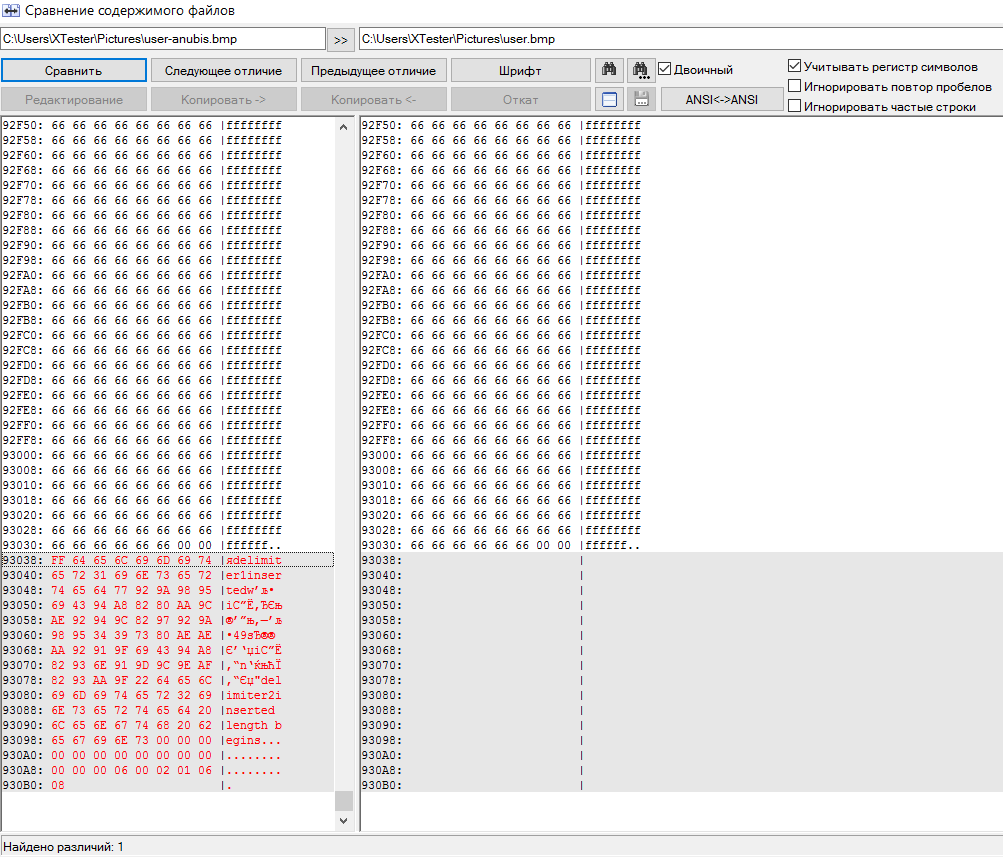
Task: Click the scrollbar up arrow in left pane
Action: pos(344,128)
